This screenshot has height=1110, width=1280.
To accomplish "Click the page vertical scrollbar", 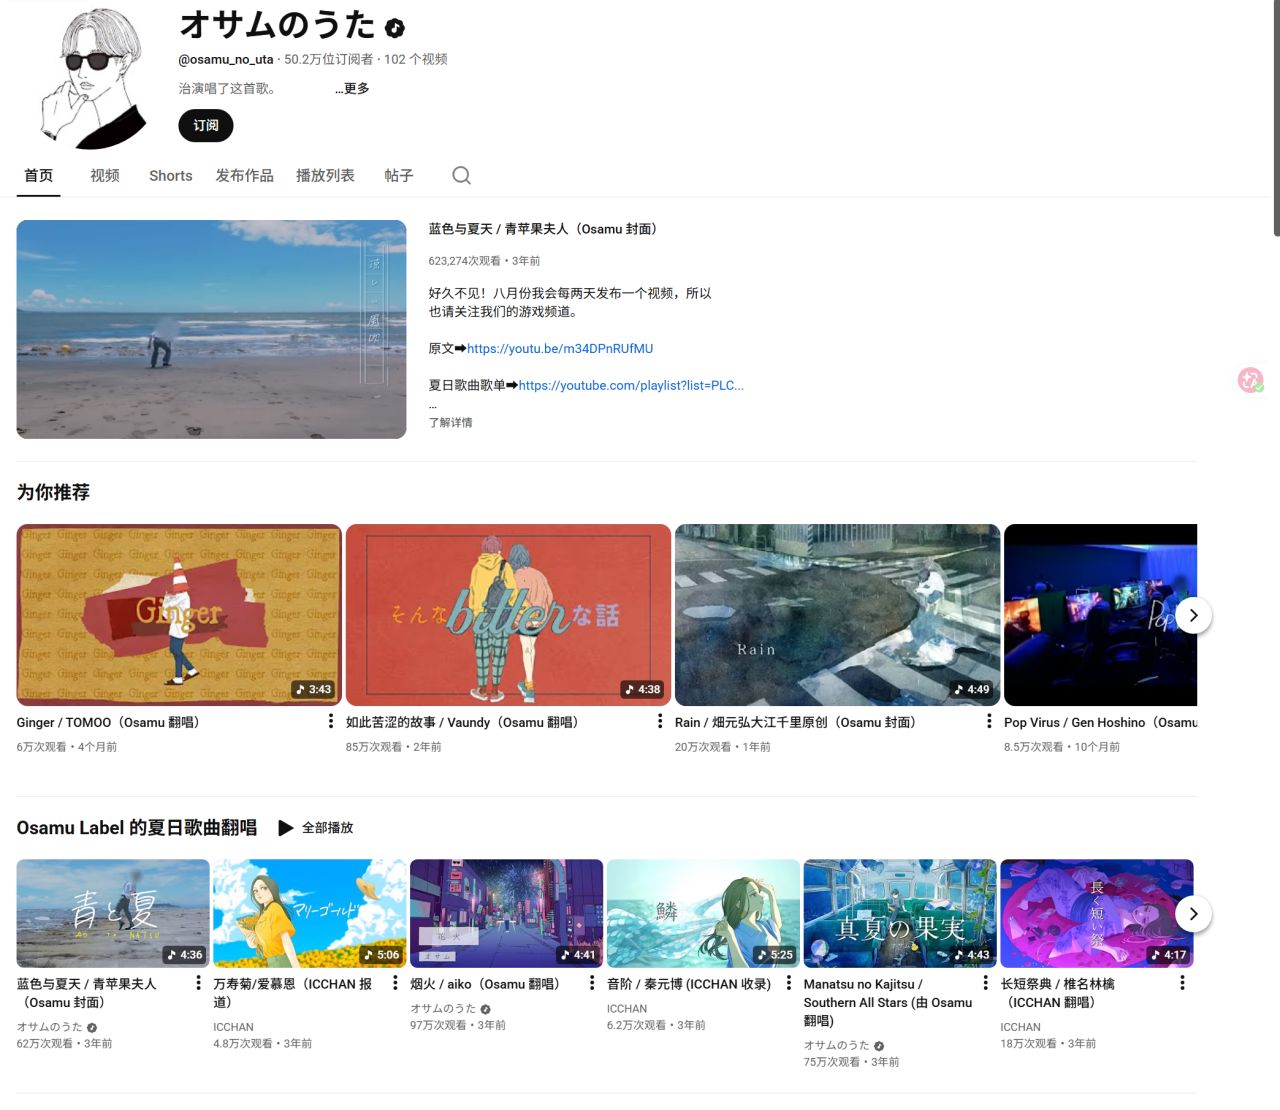I will (1276, 120).
